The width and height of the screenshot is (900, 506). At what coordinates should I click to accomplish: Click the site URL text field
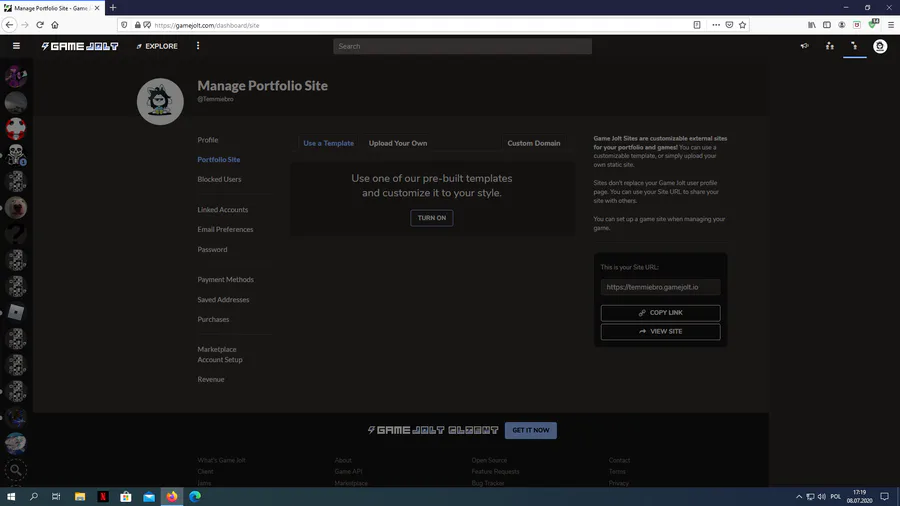coord(660,287)
